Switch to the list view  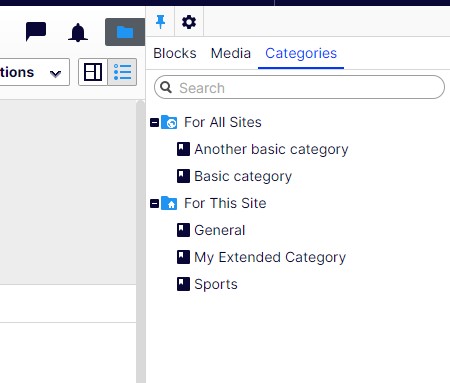[122, 72]
